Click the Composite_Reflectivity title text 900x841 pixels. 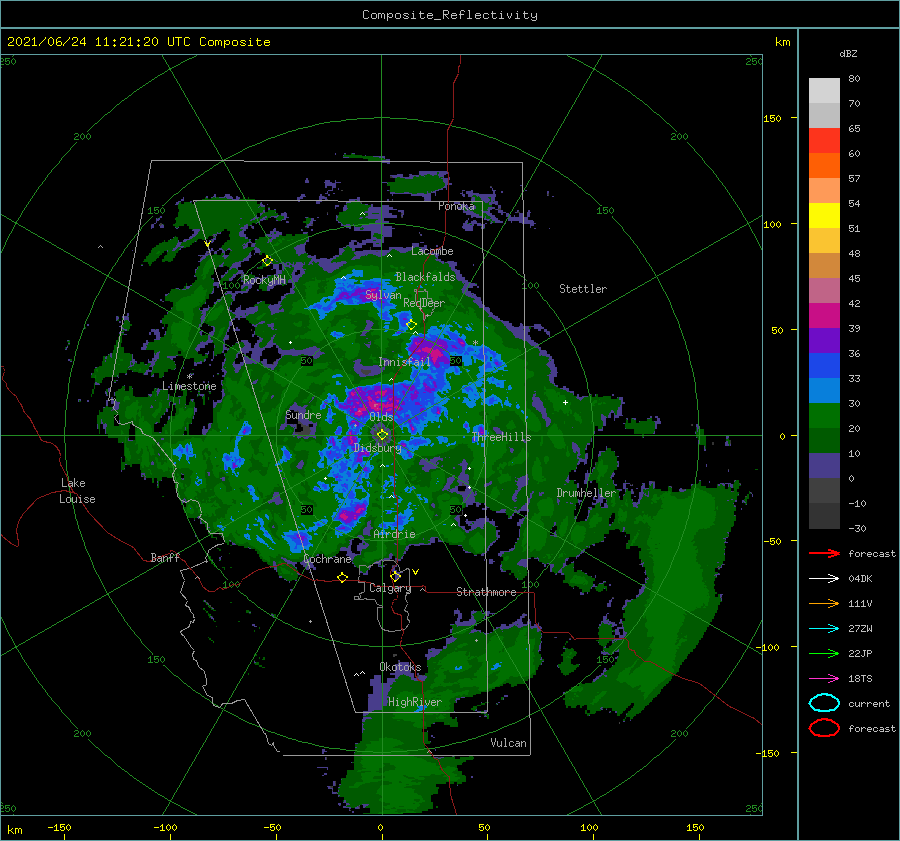tap(450, 15)
